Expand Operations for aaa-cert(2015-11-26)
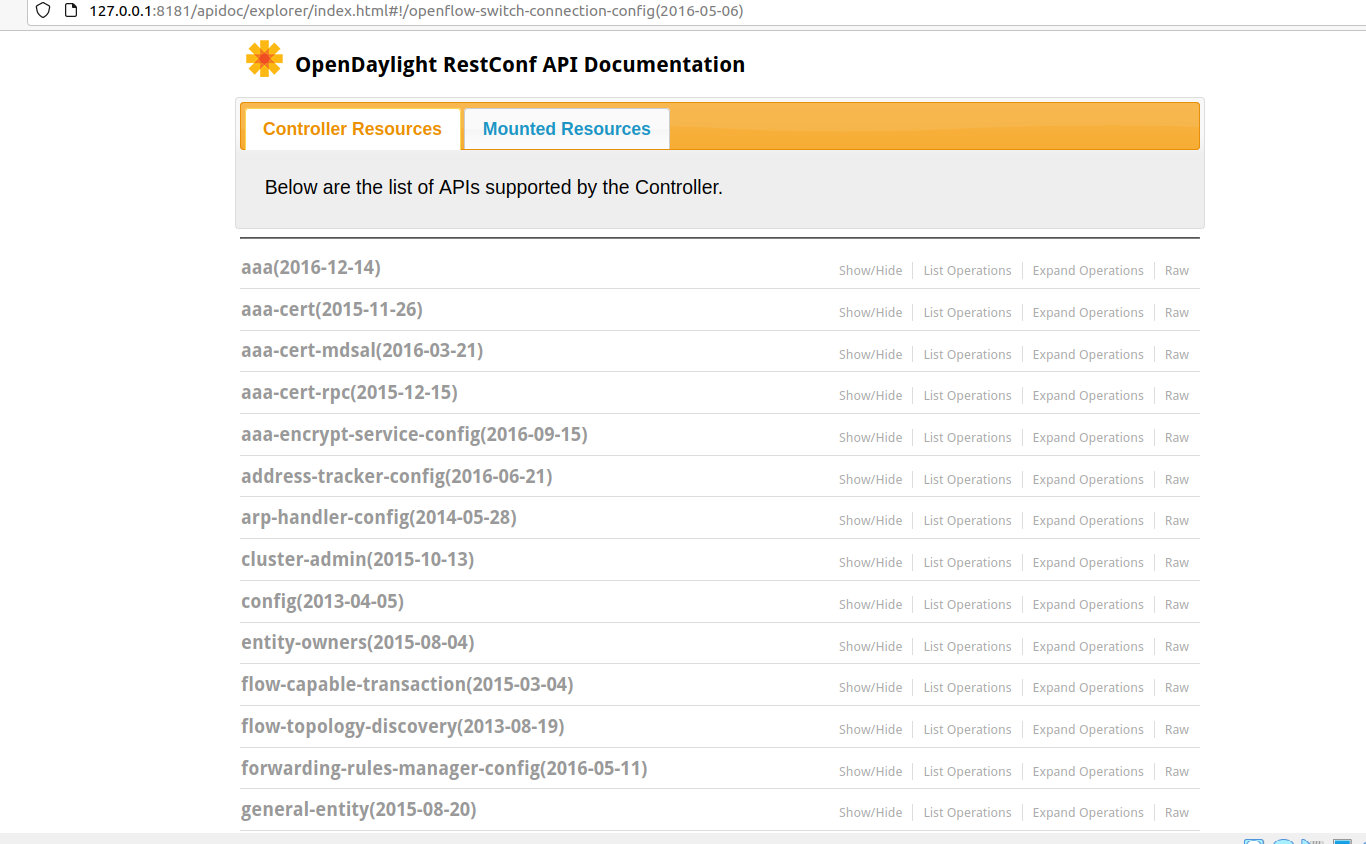This screenshot has width=1366, height=844. click(1087, 313)
